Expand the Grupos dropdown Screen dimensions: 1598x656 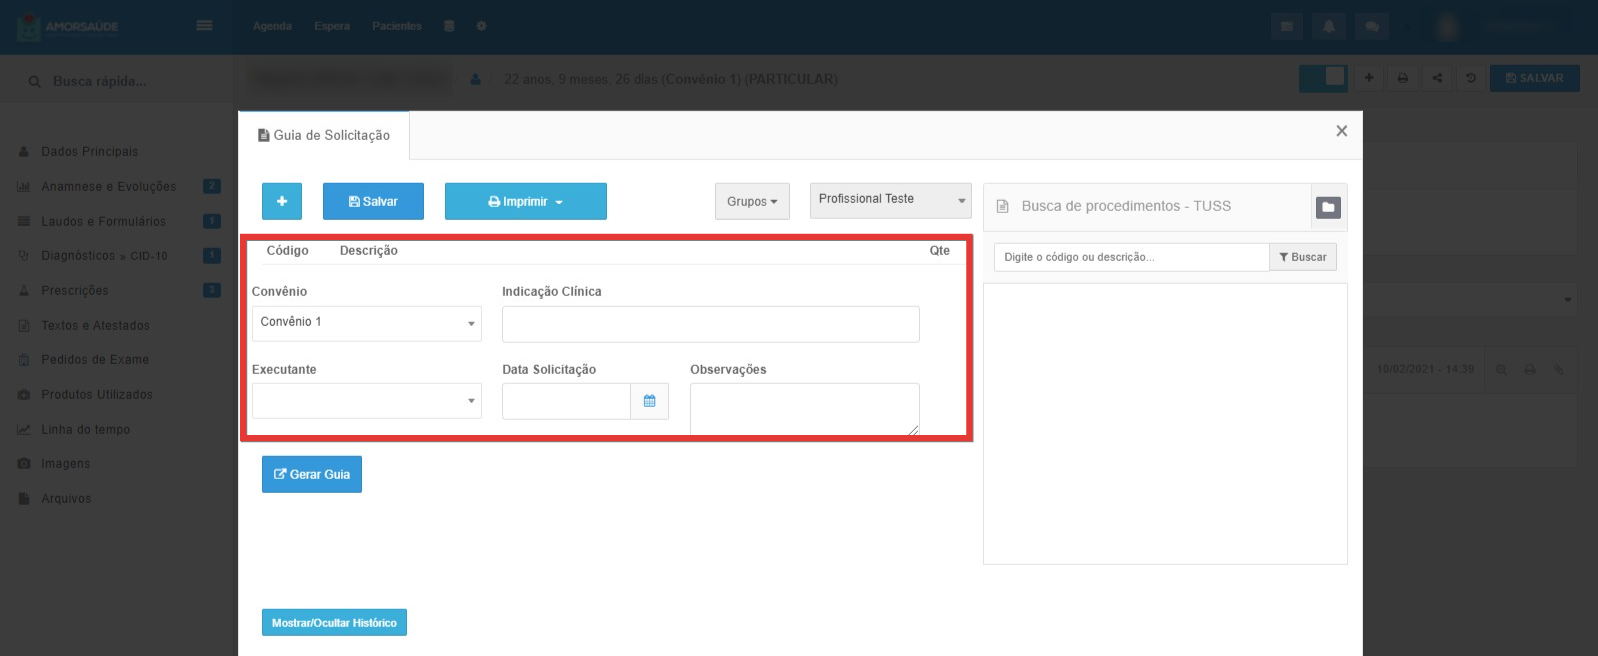point(752,201)
